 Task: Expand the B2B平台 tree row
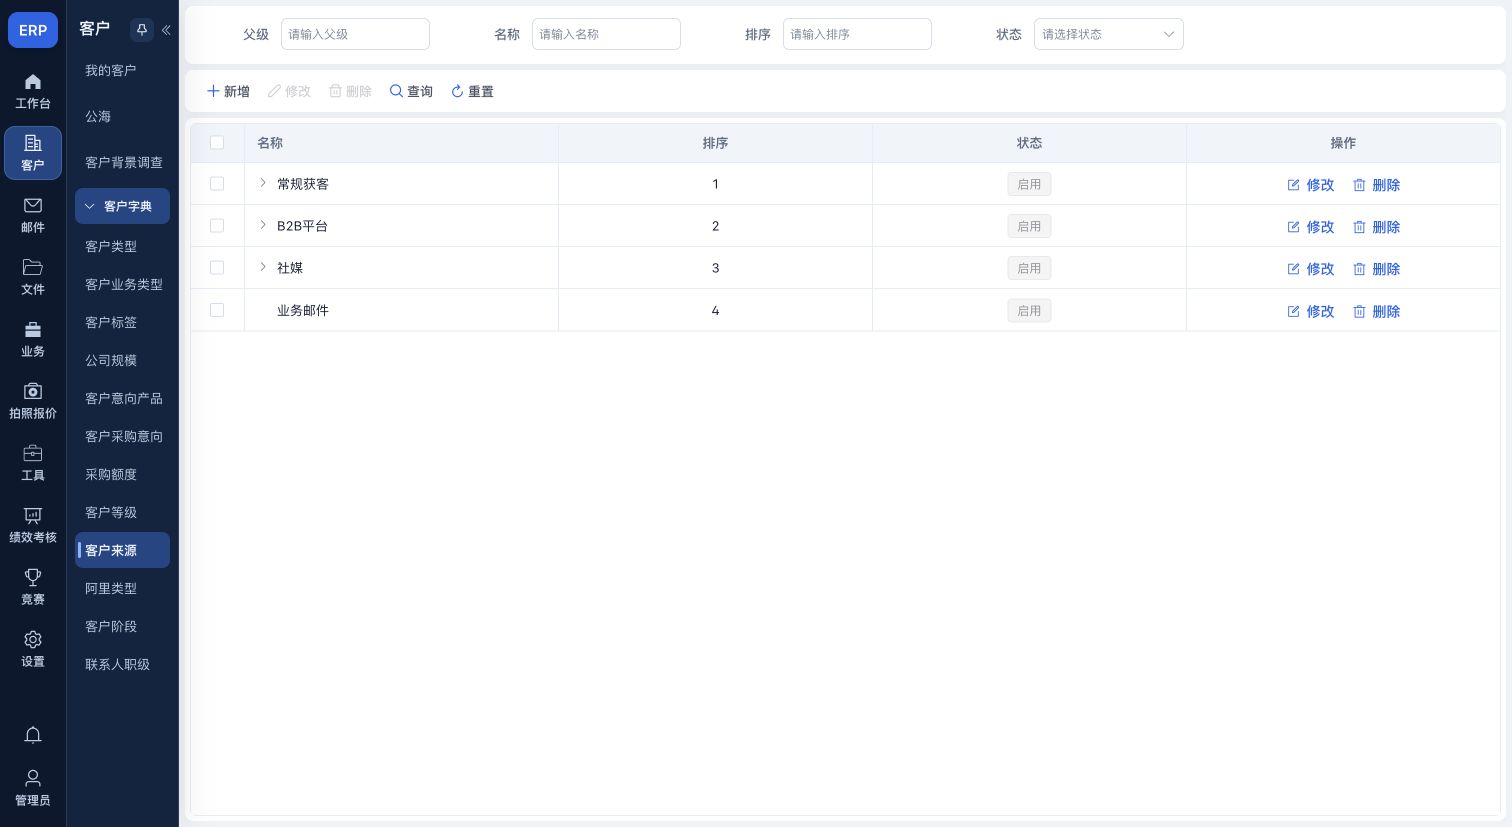(x=263, y=225)
